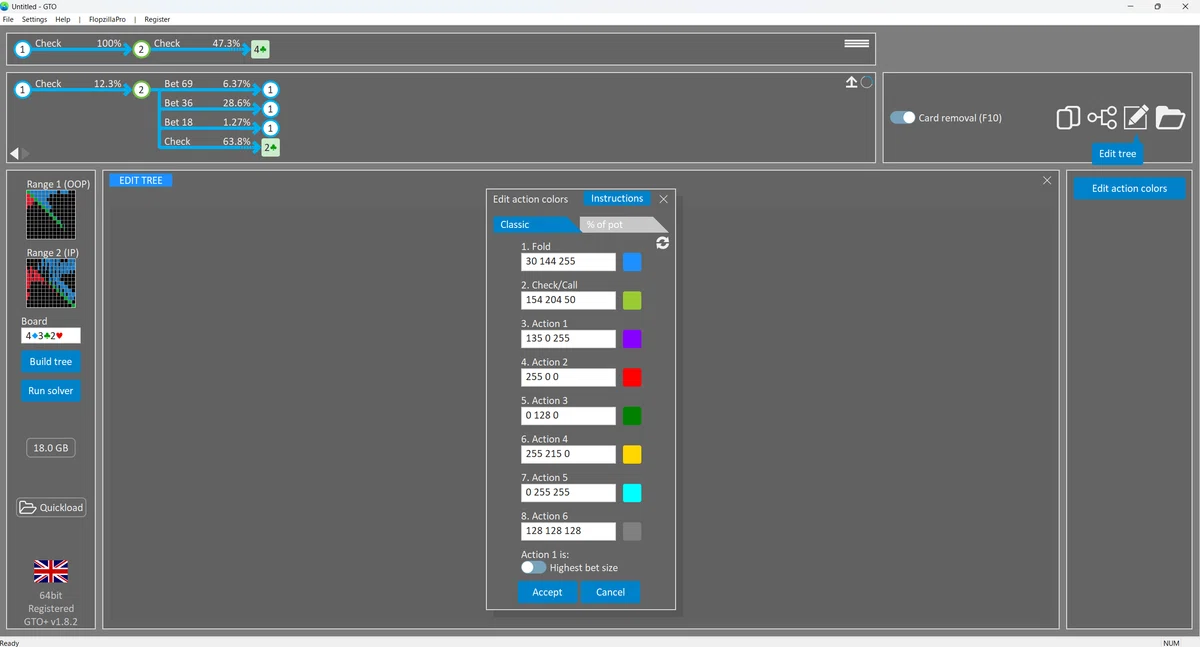Click the Action 4 RGB value field
Screen dimensions: 1200x647
tap(568, 454)
